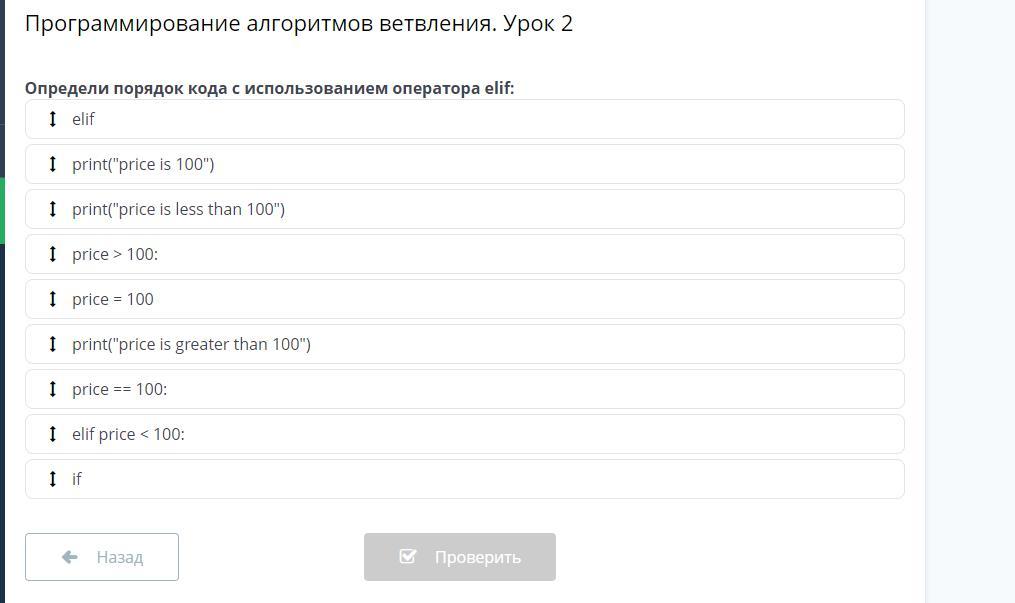Image resolution: width=1015 pixels, height=603 pixels.
Task: Select the "price = 100" code text
Action: pyautogui.click(x=113, y=299)
